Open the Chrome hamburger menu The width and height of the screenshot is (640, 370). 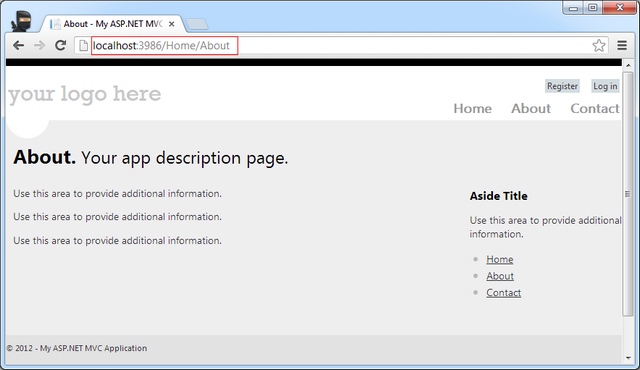point(622,45)
